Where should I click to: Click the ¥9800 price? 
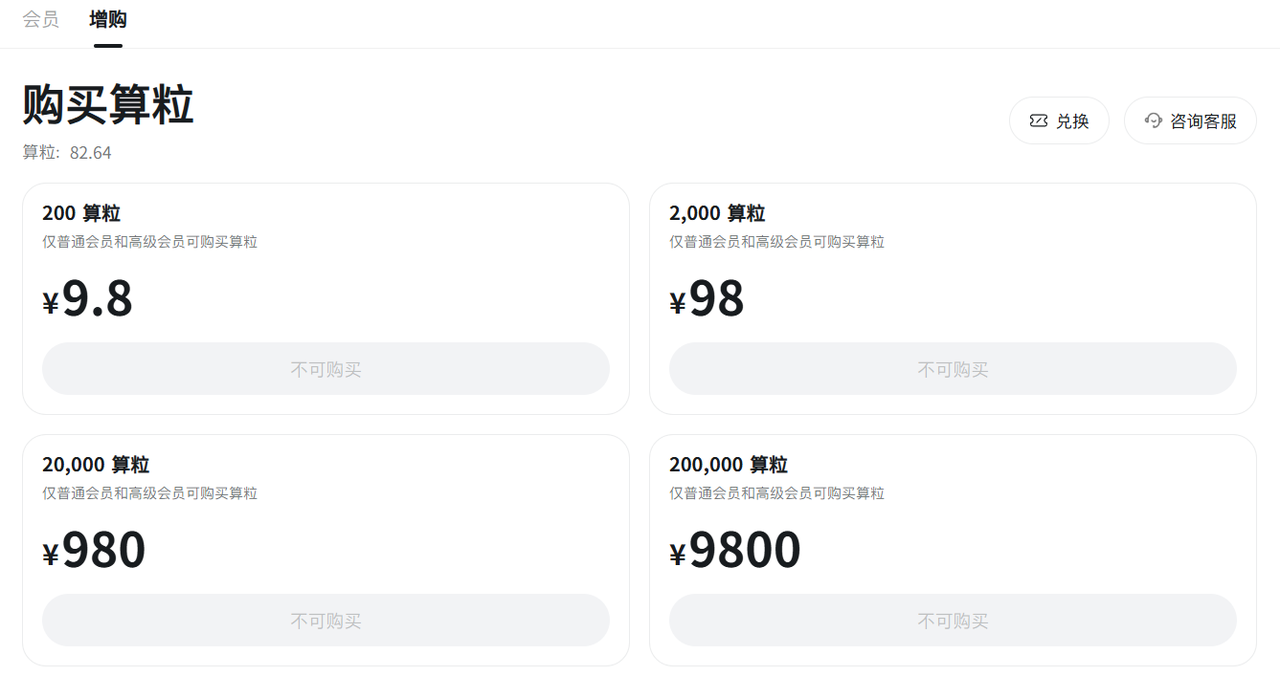tap(735, 550)
